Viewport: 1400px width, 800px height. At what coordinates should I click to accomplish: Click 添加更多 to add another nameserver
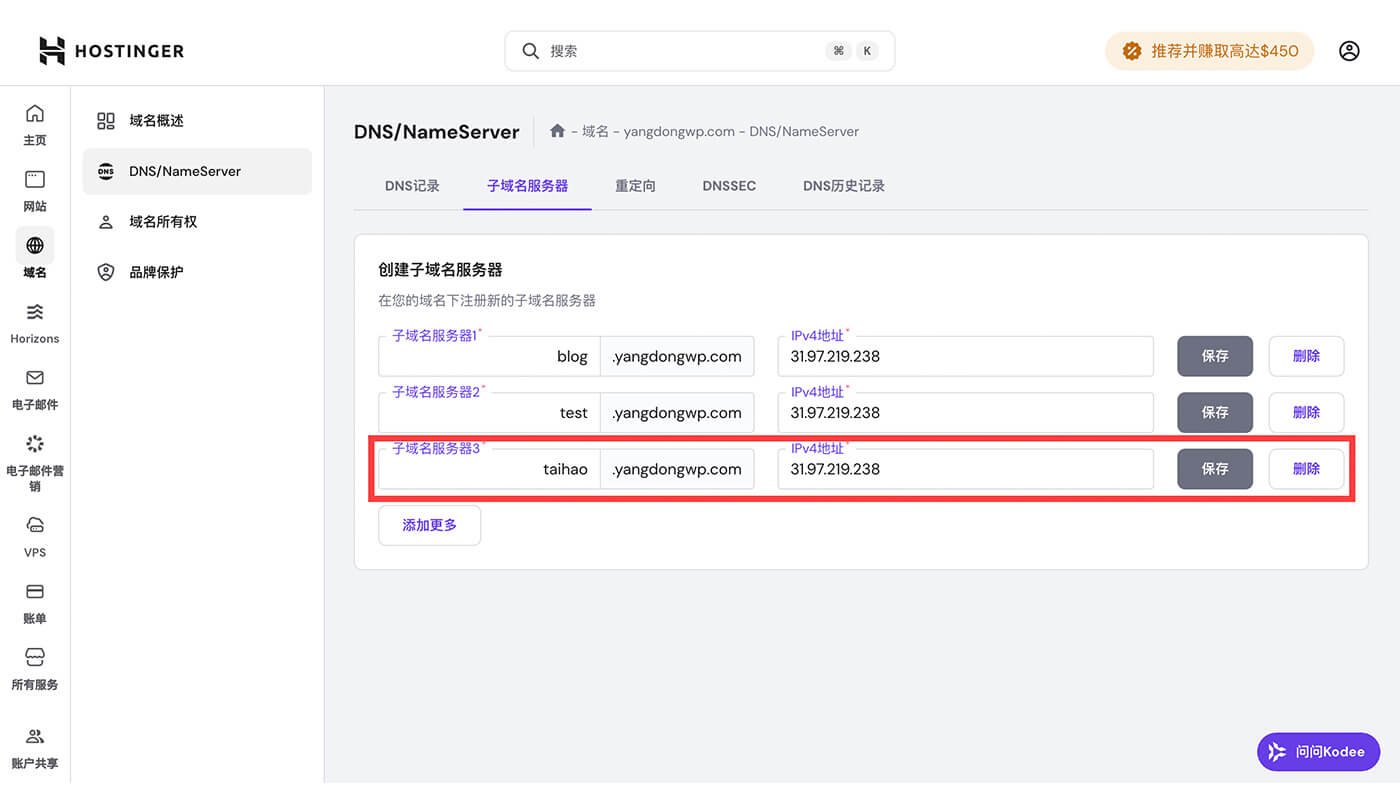[x=429, y=524]
